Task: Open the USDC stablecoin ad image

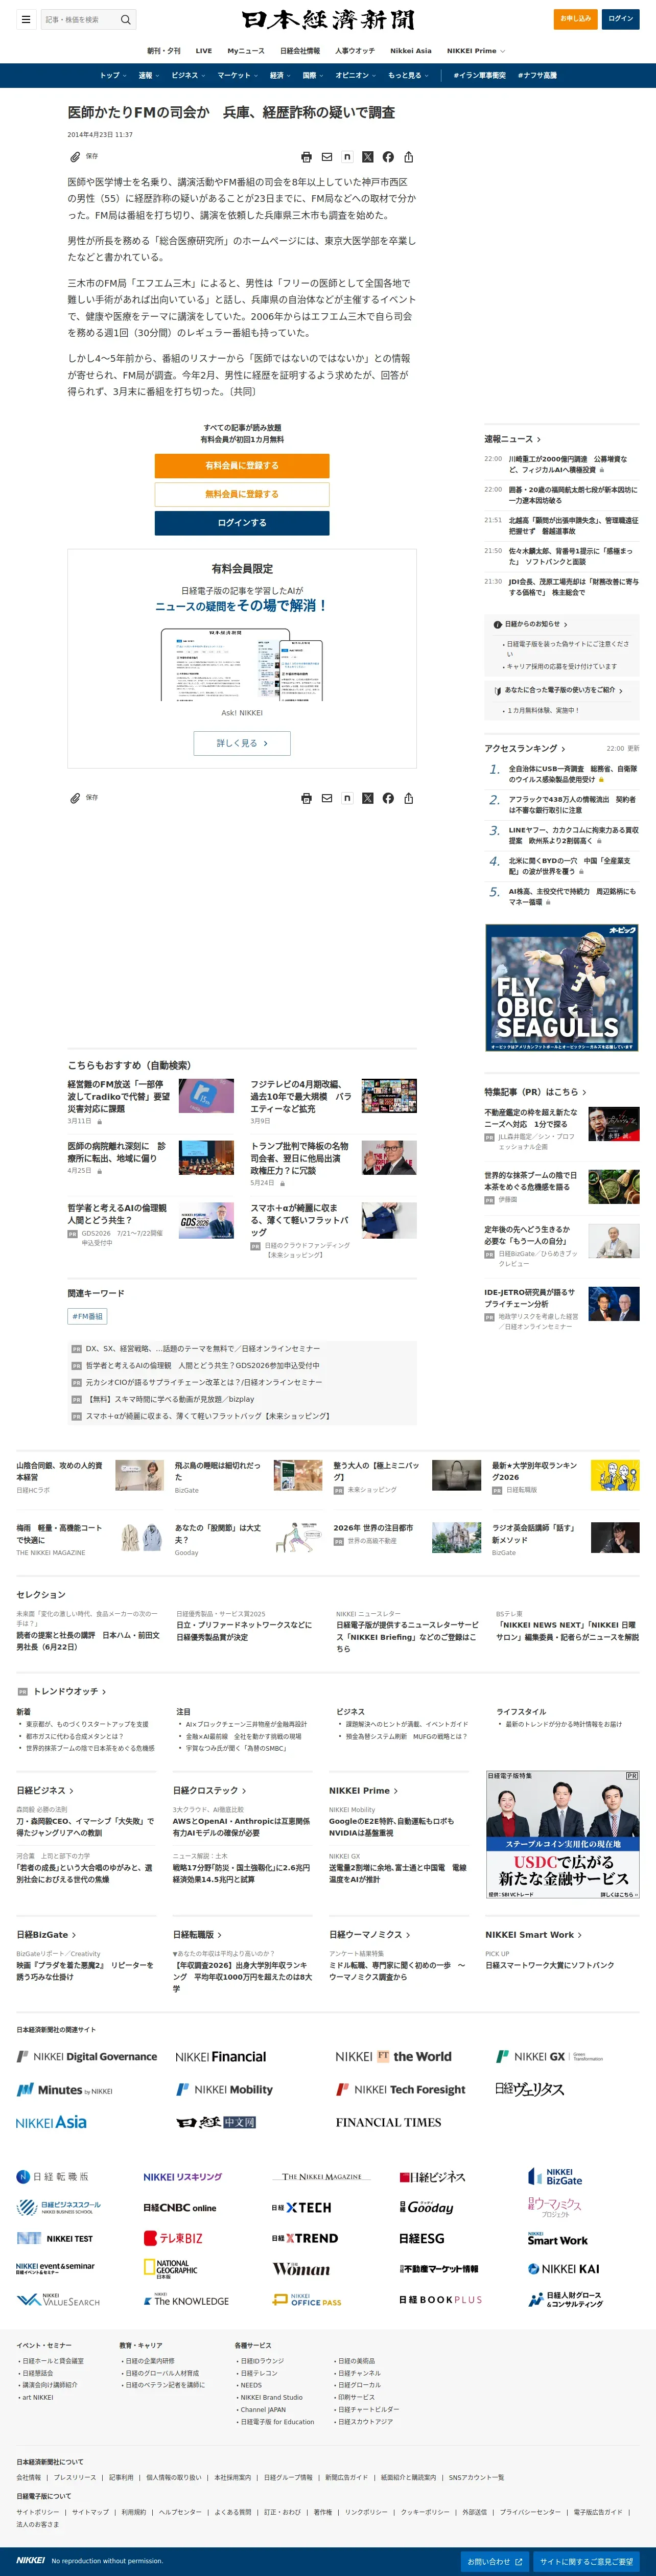Action: (x=562, y=1835)
